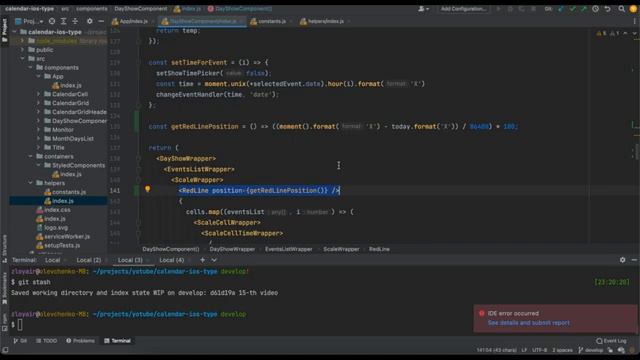Click LF line separator in status bar

pyautogui.click(x=524, y=350)
